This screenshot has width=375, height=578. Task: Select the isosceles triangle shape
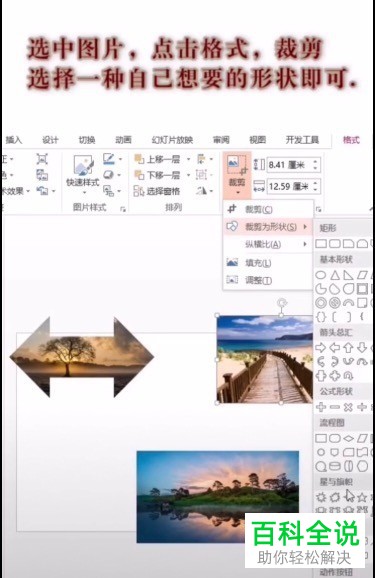coord(335,275)
